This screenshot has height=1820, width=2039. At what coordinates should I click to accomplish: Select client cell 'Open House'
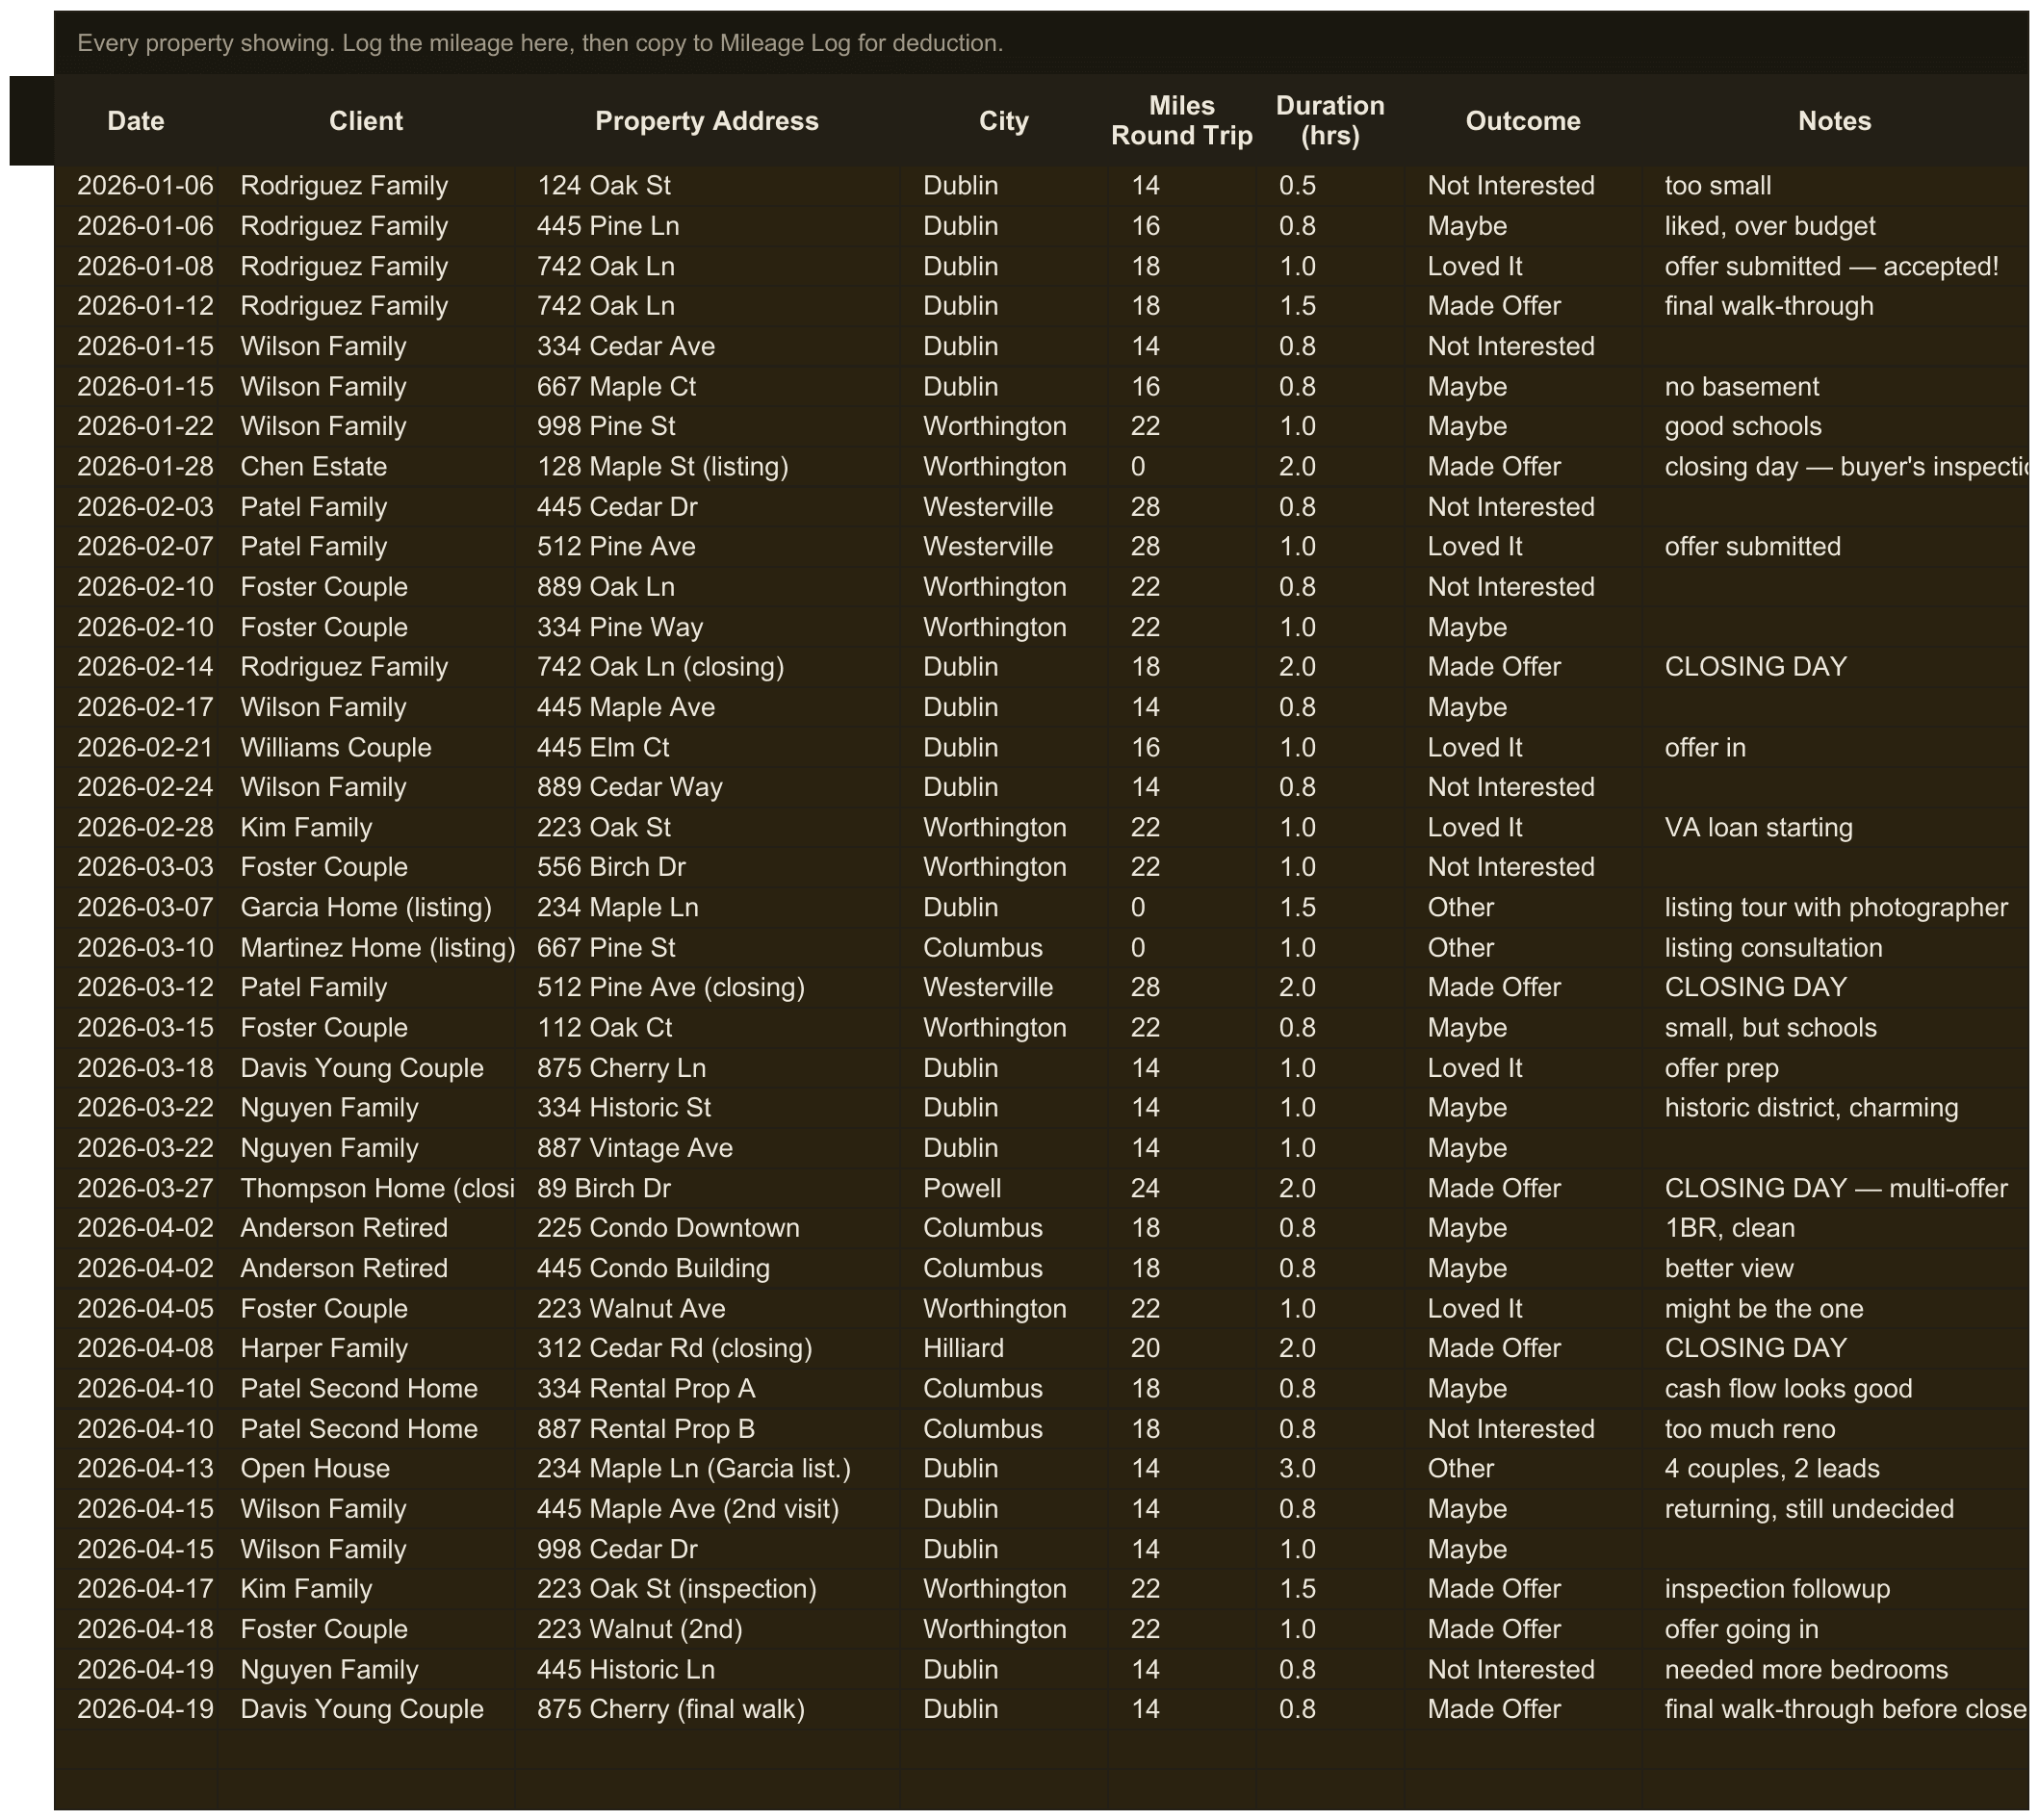366,1469
